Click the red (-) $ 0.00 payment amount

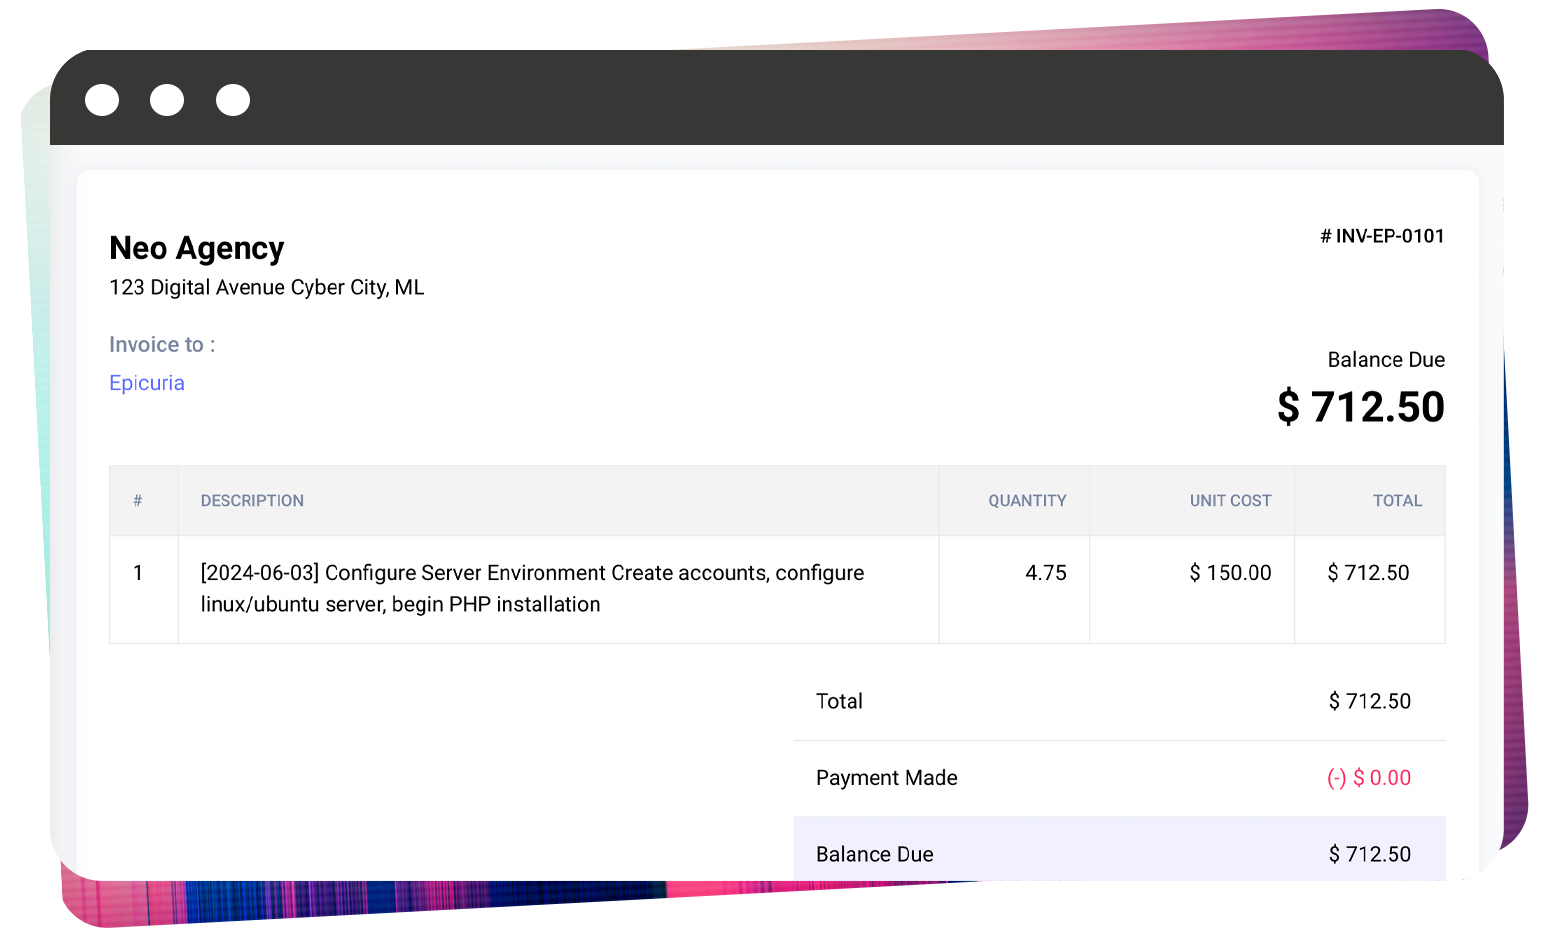click(1368, 778)
